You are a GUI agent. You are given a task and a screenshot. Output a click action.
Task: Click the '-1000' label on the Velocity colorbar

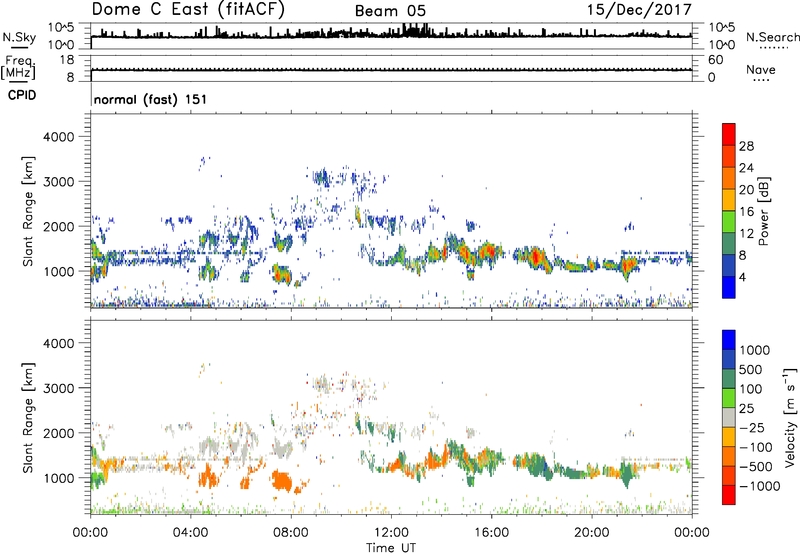[x=760, y=486]
